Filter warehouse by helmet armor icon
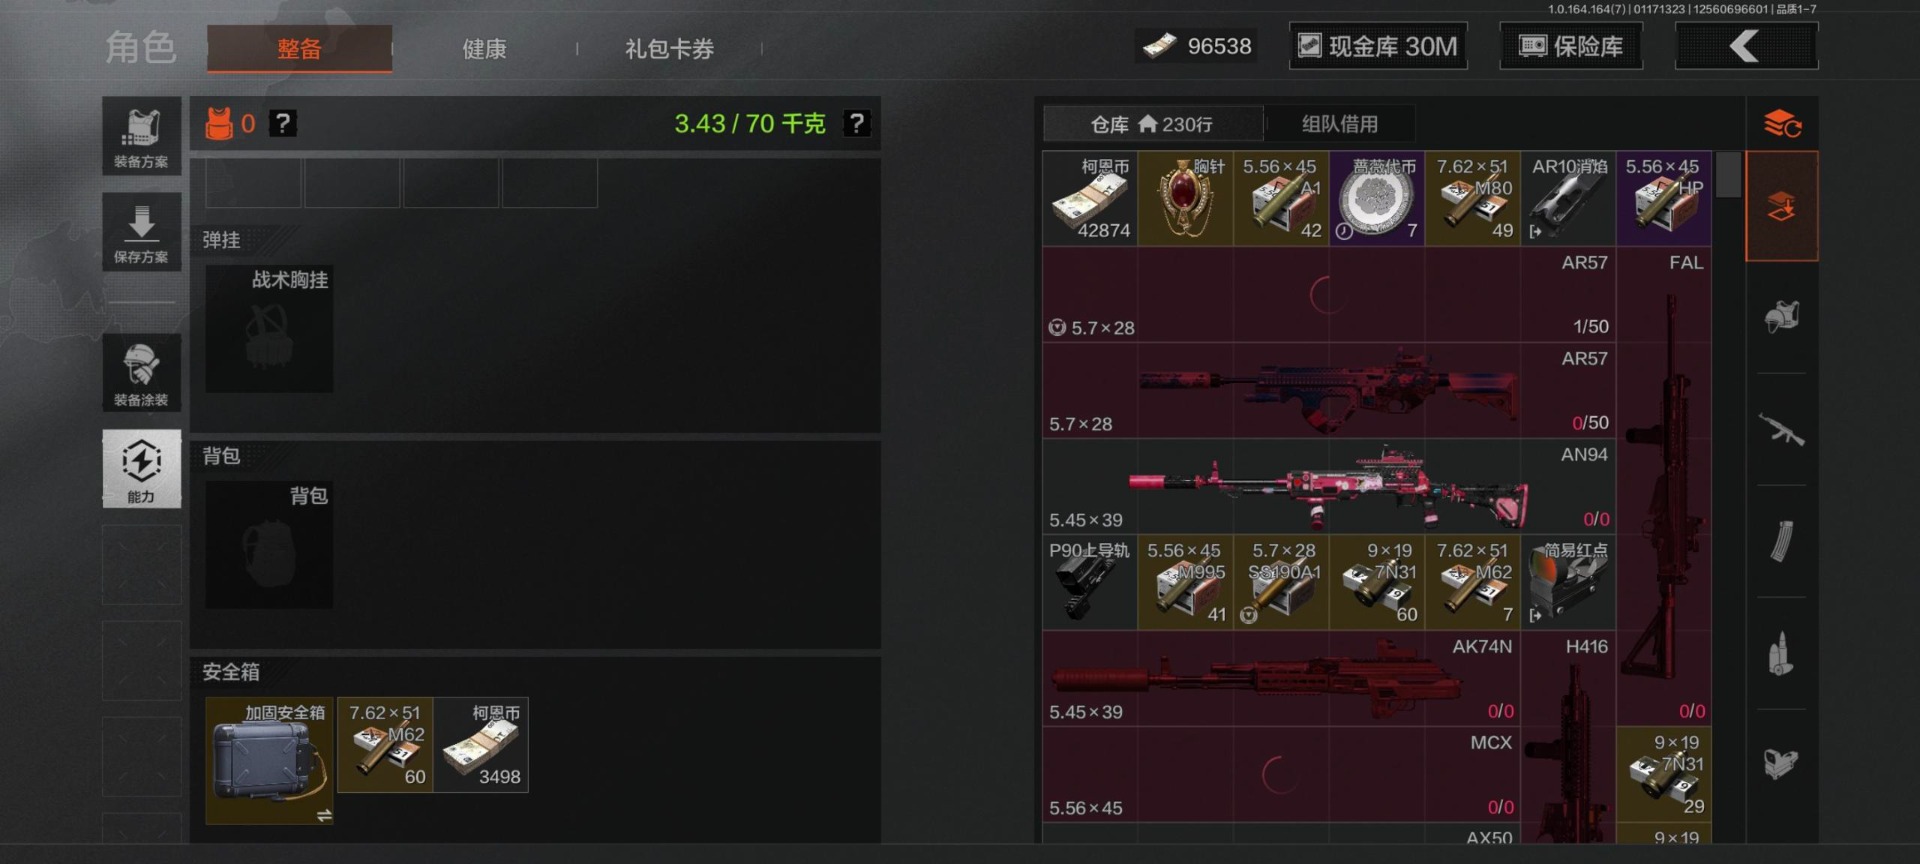This screenshot has width=1920, height=864. tap(1781, 317)
